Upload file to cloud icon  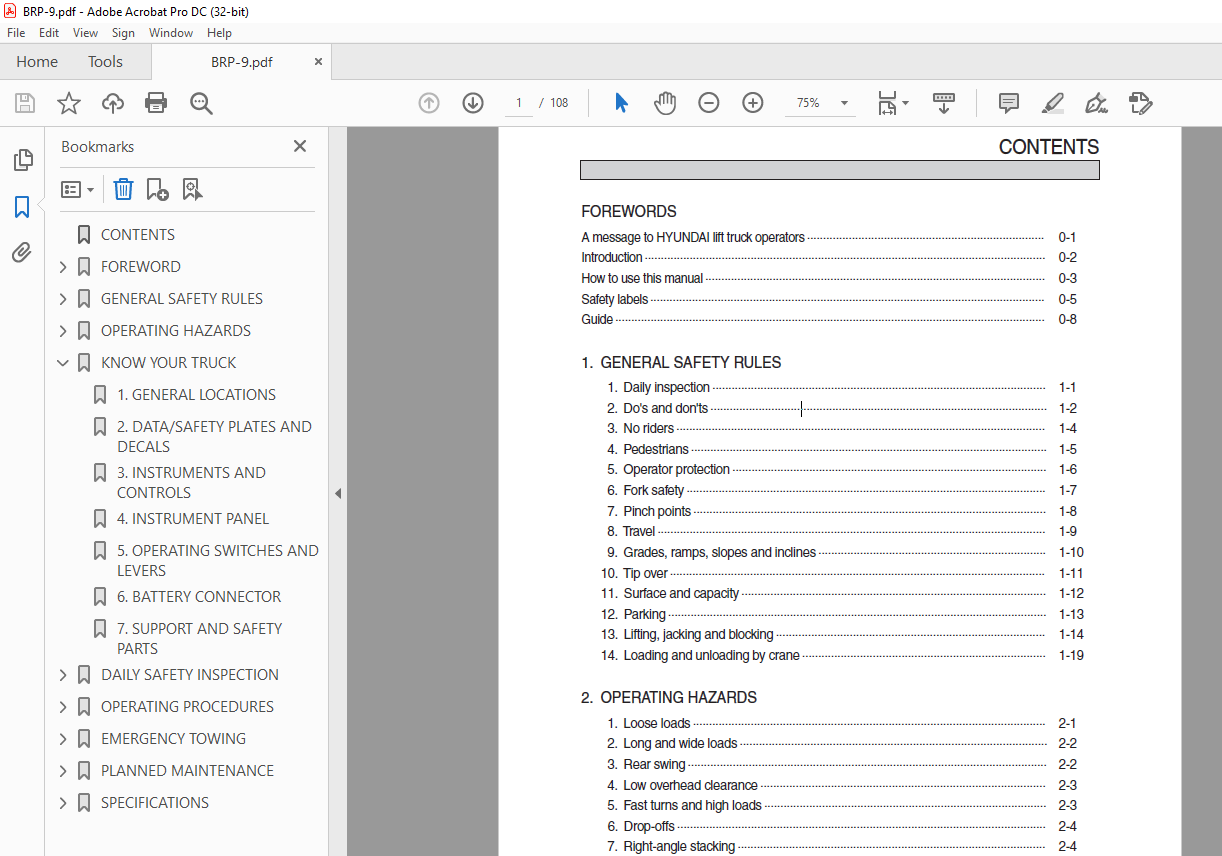[x=113, y=103]
